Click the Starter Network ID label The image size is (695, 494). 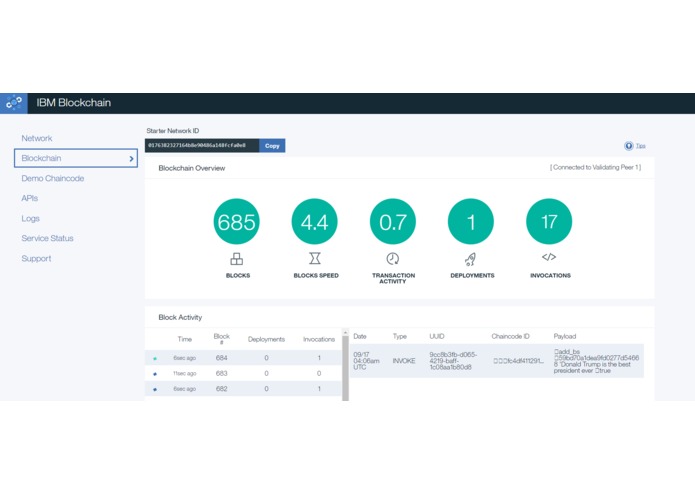tap(172, 131)
